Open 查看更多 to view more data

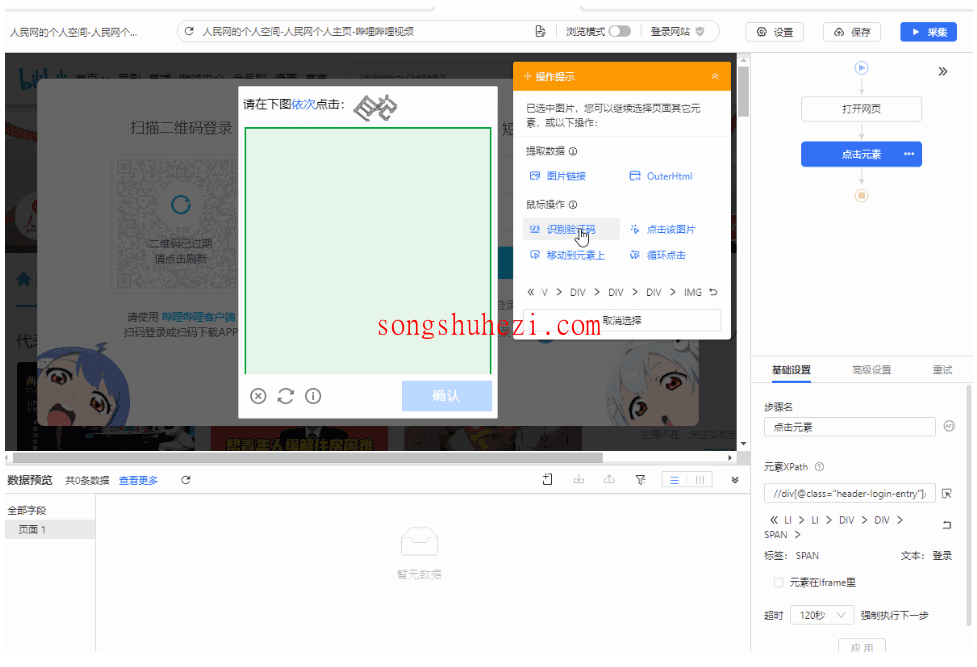click(x=138, y=480)
